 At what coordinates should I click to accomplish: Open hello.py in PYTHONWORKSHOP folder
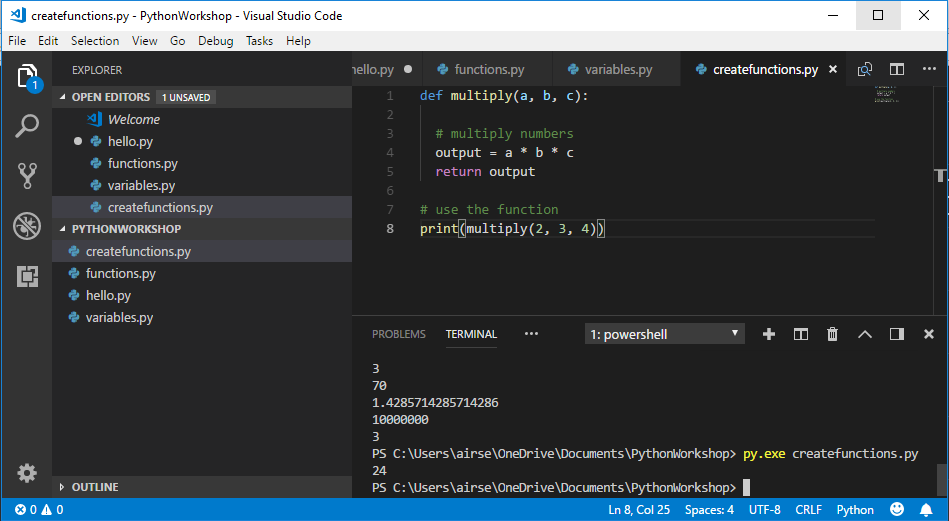pos(202,295)
